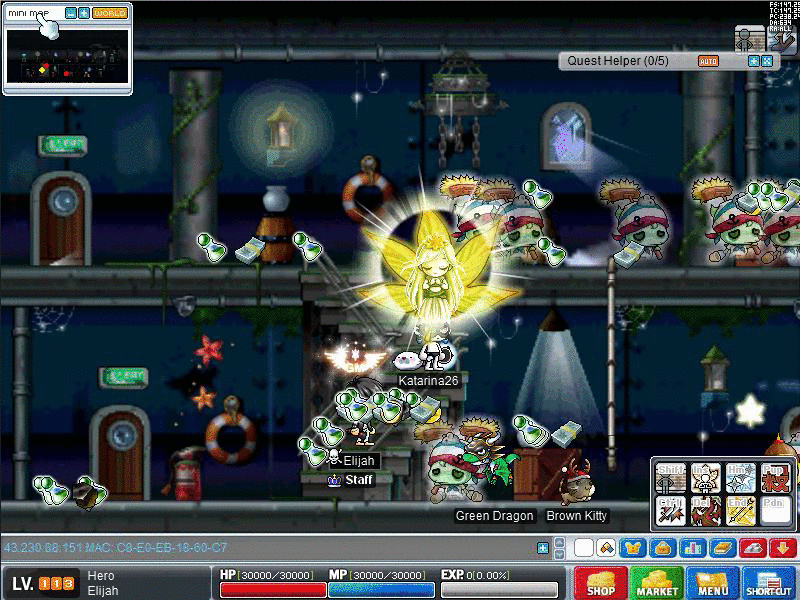The image size is (800, 600).
Task: Open the MARKET button
Action: 657,583
